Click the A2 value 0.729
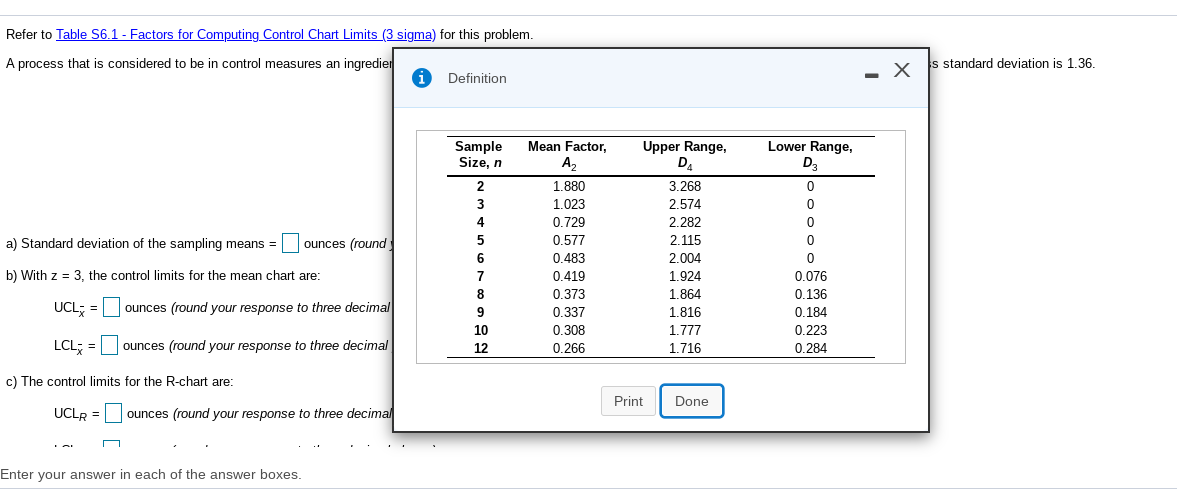1177x502 pixels. pos(569,223)
